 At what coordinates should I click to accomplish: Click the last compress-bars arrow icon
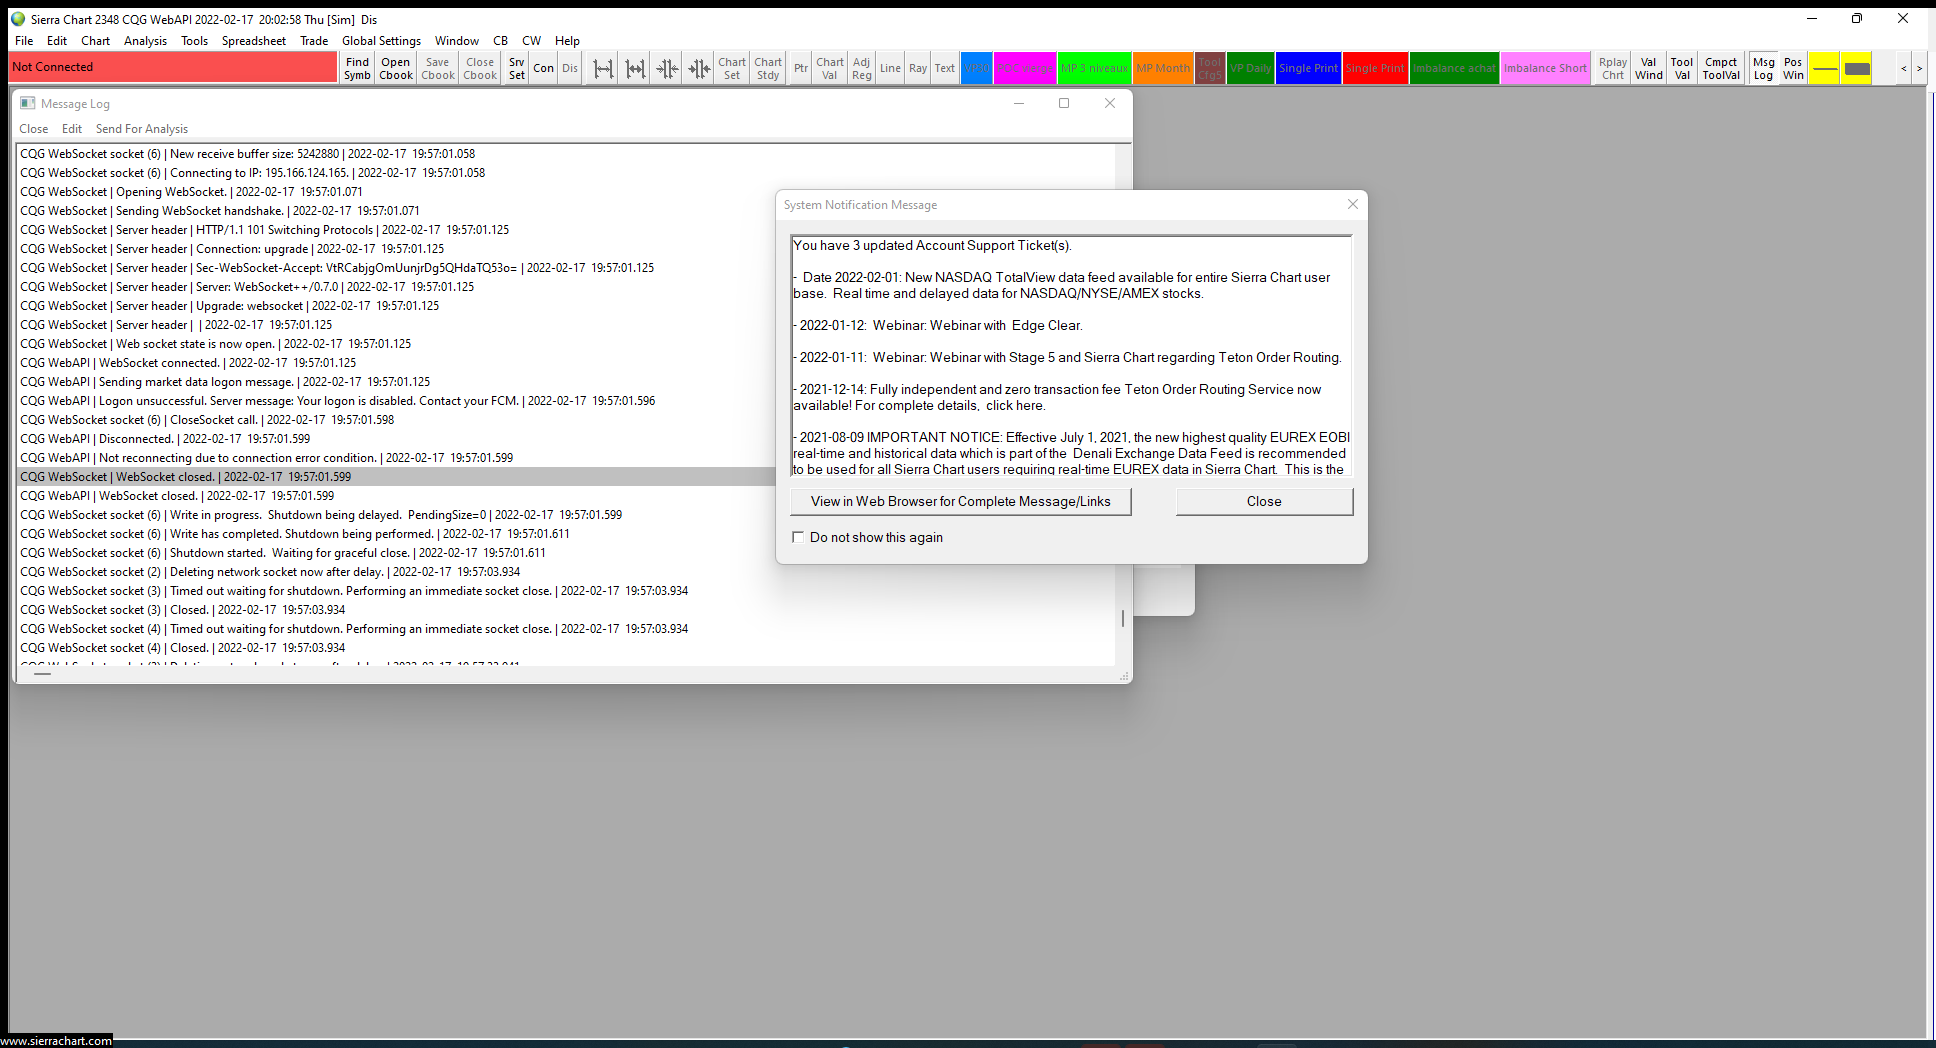699,68
